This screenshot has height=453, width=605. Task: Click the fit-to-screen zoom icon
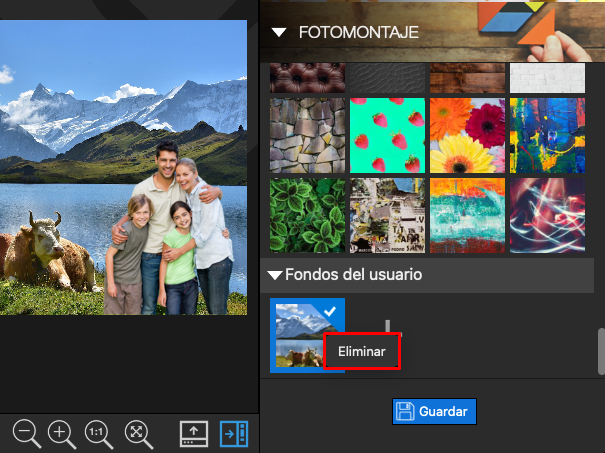point(139,434)
